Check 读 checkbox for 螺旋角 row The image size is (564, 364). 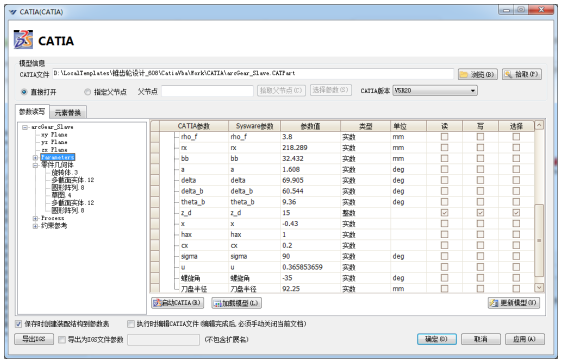[445, 278]
